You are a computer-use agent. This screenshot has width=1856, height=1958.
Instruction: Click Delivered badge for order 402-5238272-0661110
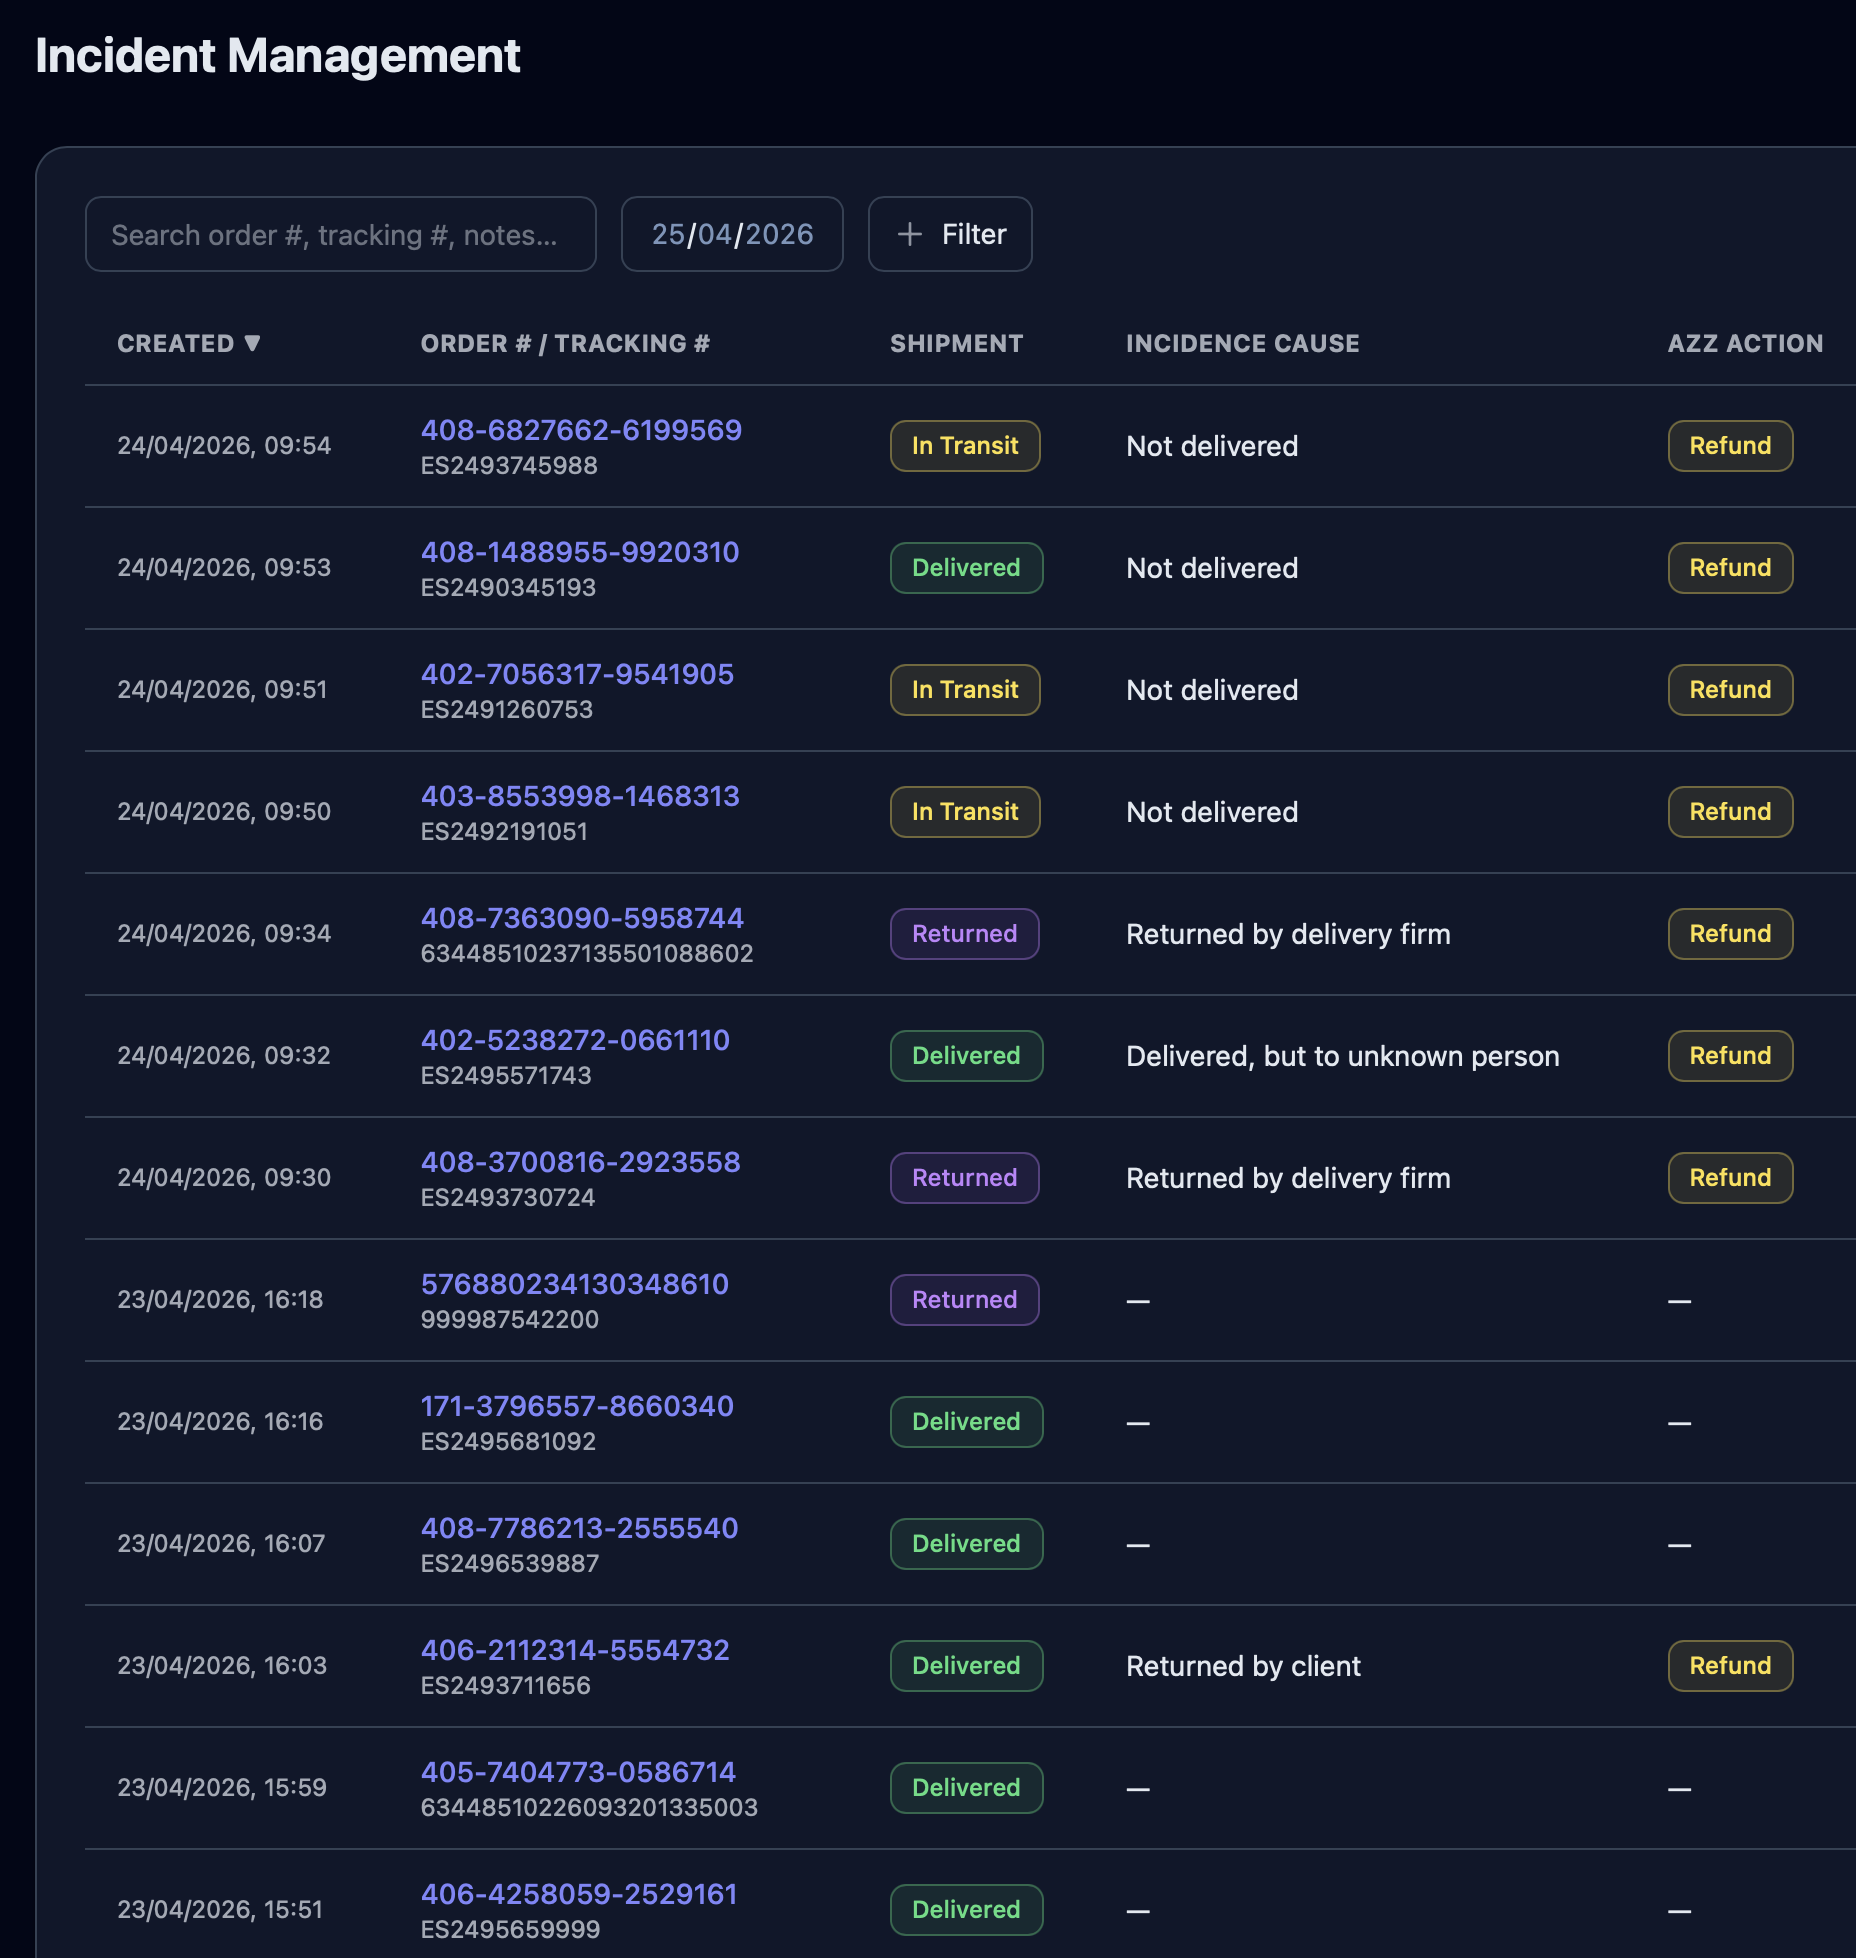point(965,1056)
